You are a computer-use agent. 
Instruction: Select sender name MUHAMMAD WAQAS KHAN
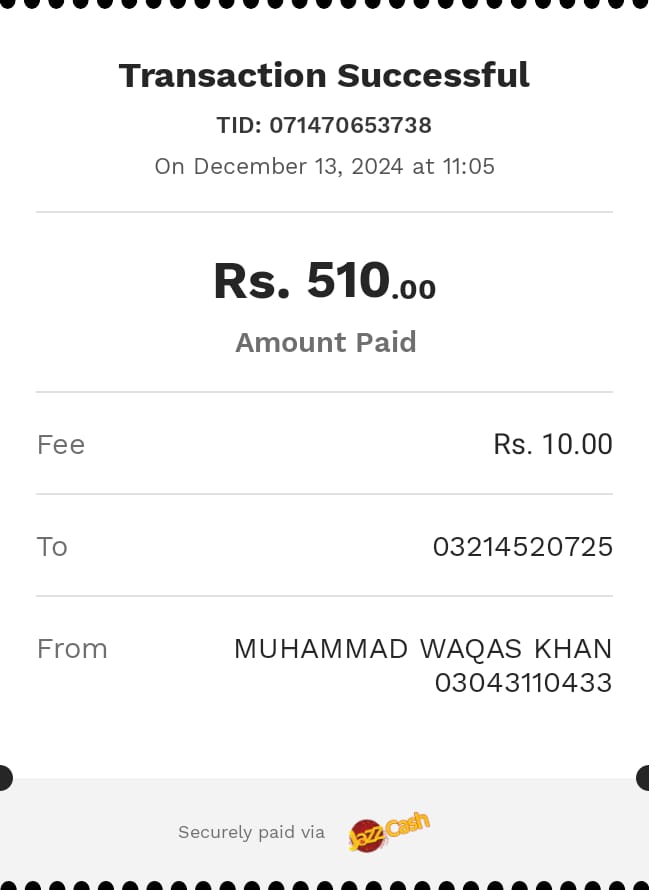tap(422, 649)
